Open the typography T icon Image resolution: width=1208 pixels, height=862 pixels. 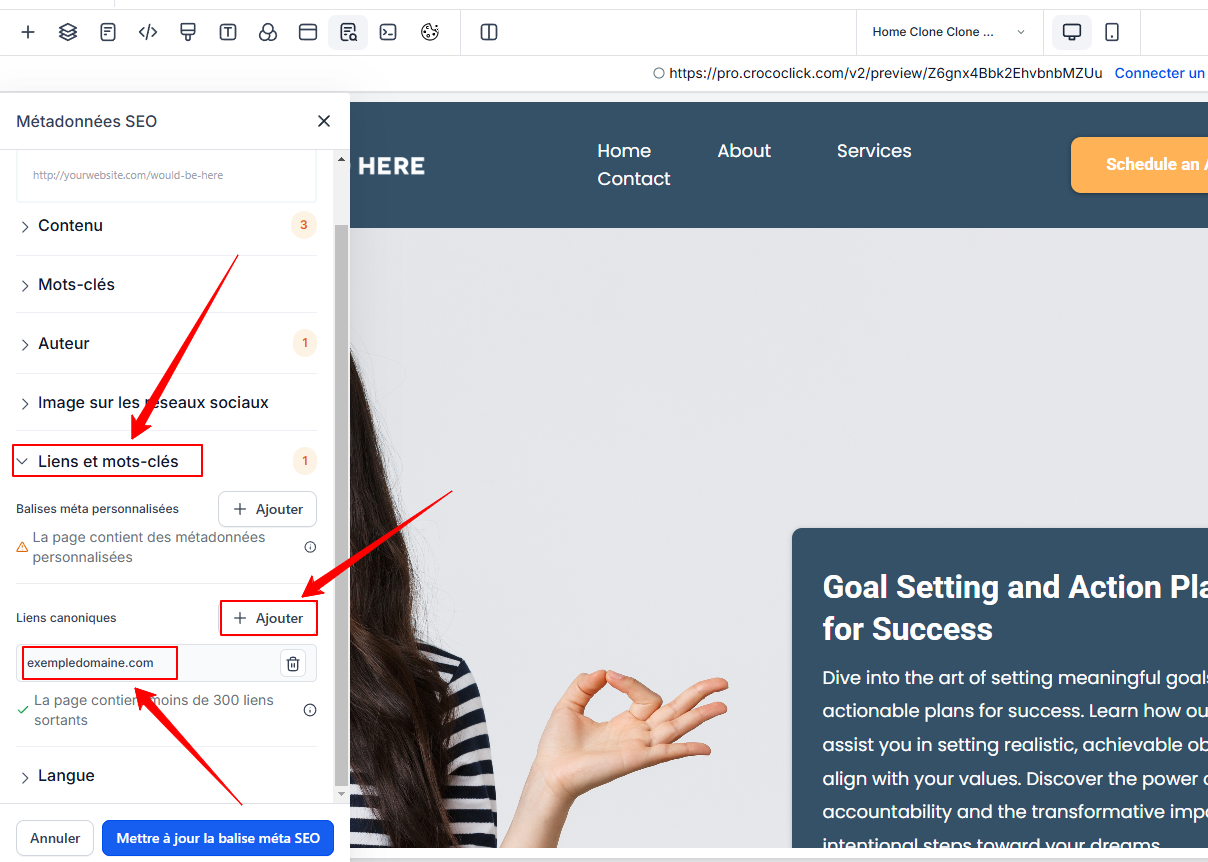[x=228, y=32]
